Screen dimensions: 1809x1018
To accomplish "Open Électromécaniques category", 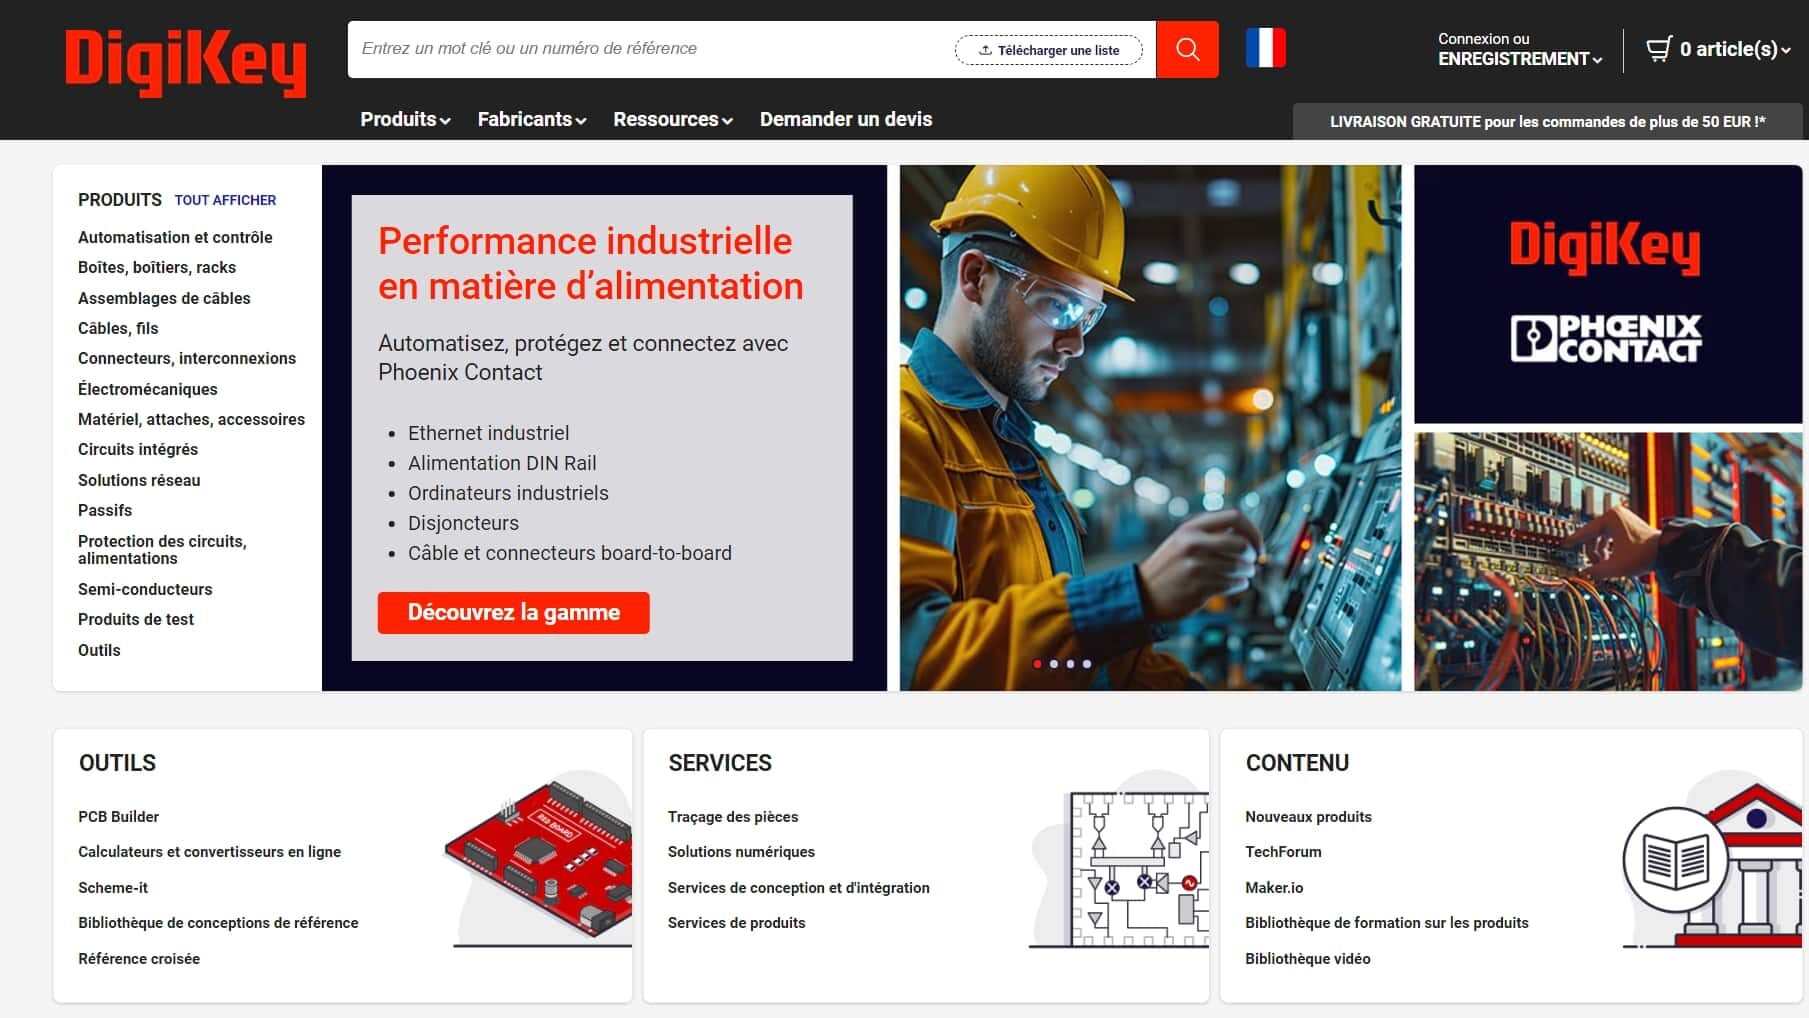I will point(147,389).
